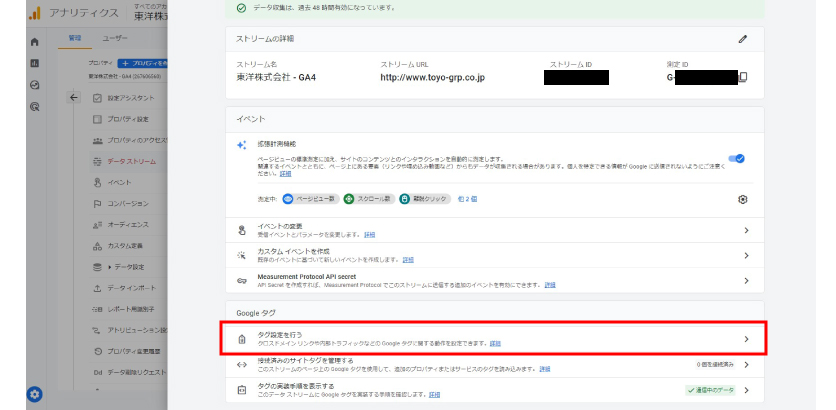Open 詳細 link in Measurement Protocol row
This screenshot has width=836, height=410.
[x=550, y=285]
